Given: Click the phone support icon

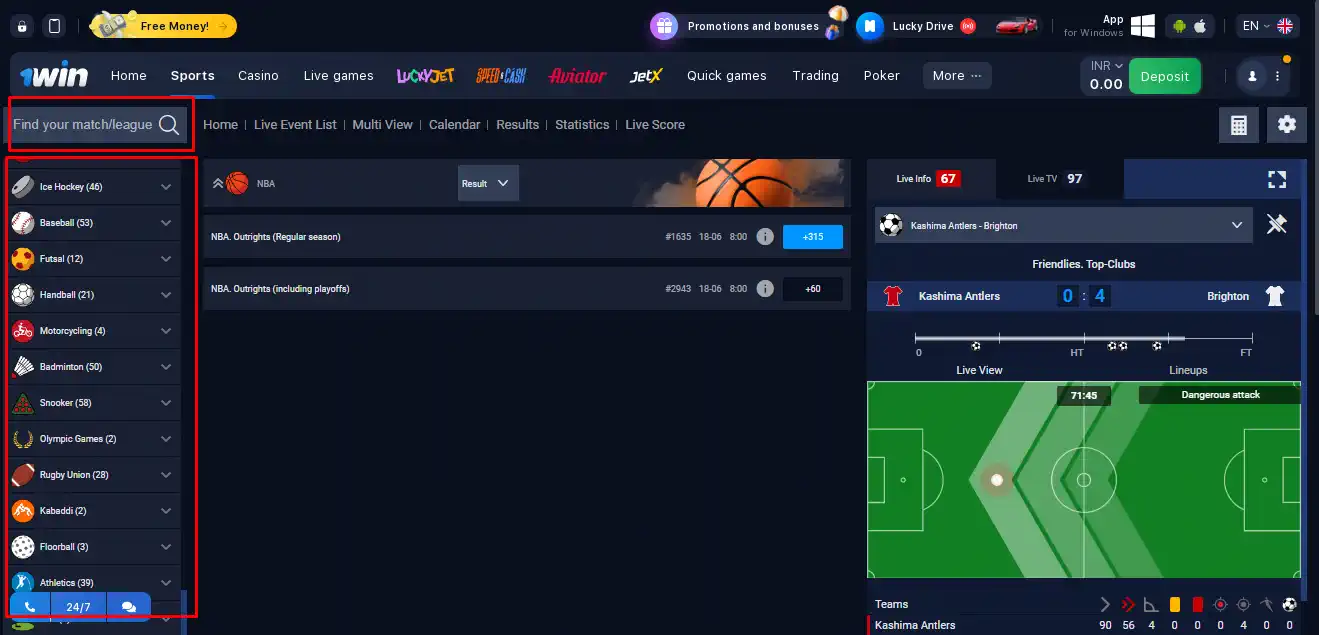Looking at the screenshot, I should [x=29, y=606].
